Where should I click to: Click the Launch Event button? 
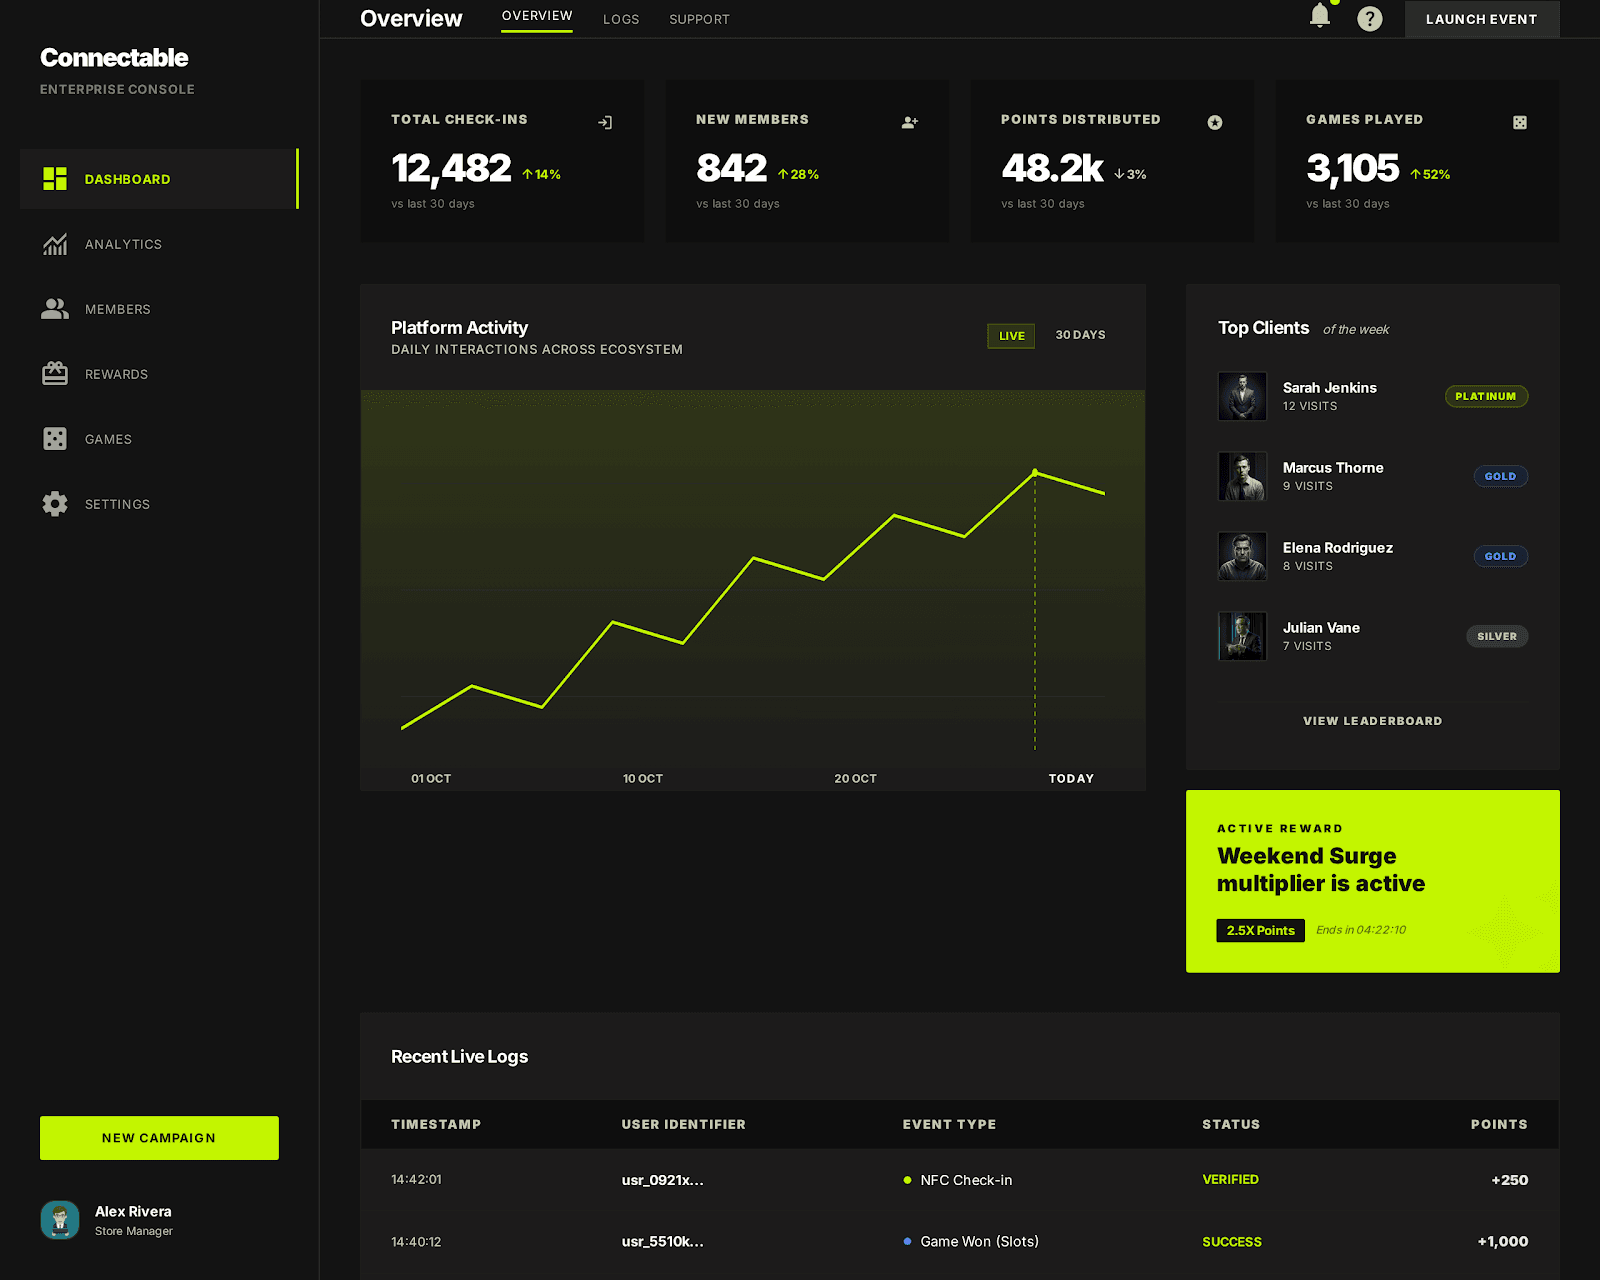(x=1481, y=19)
